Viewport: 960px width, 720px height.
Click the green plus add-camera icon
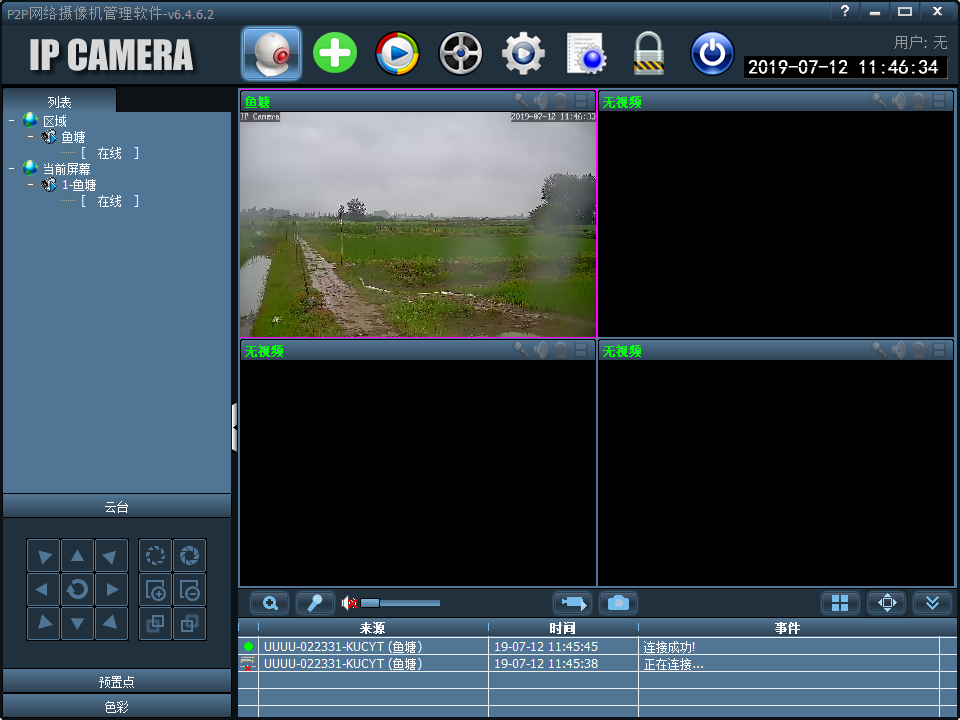pyautogui.click(x=335, y=53)
